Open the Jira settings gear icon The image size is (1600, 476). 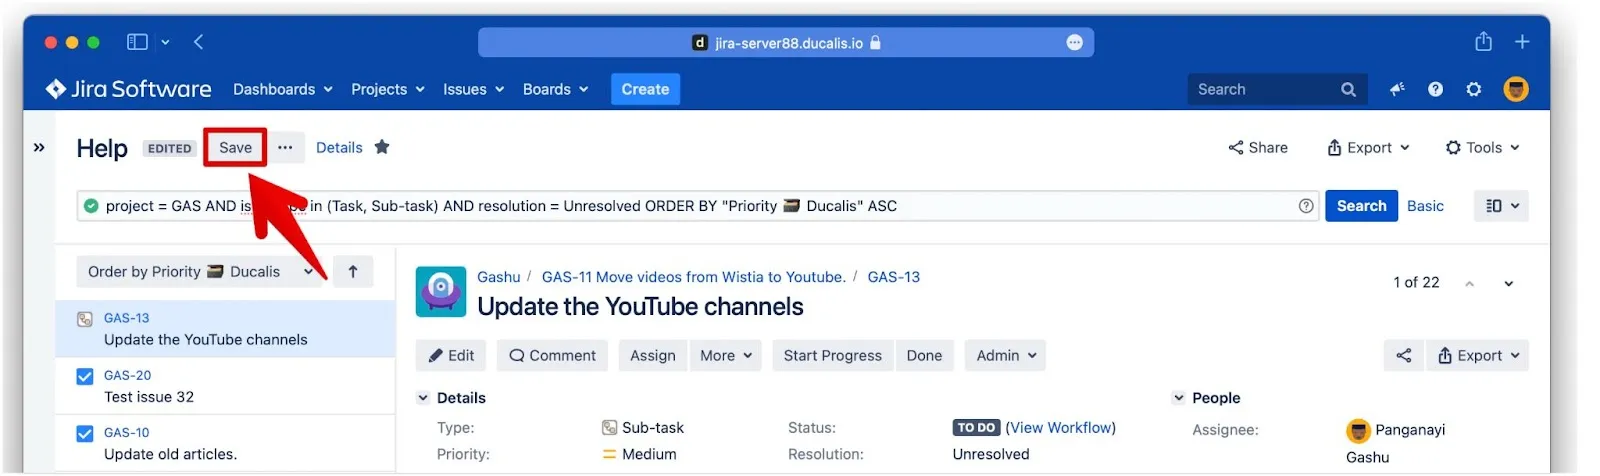pyautogui.click(x=1473, y=90)
